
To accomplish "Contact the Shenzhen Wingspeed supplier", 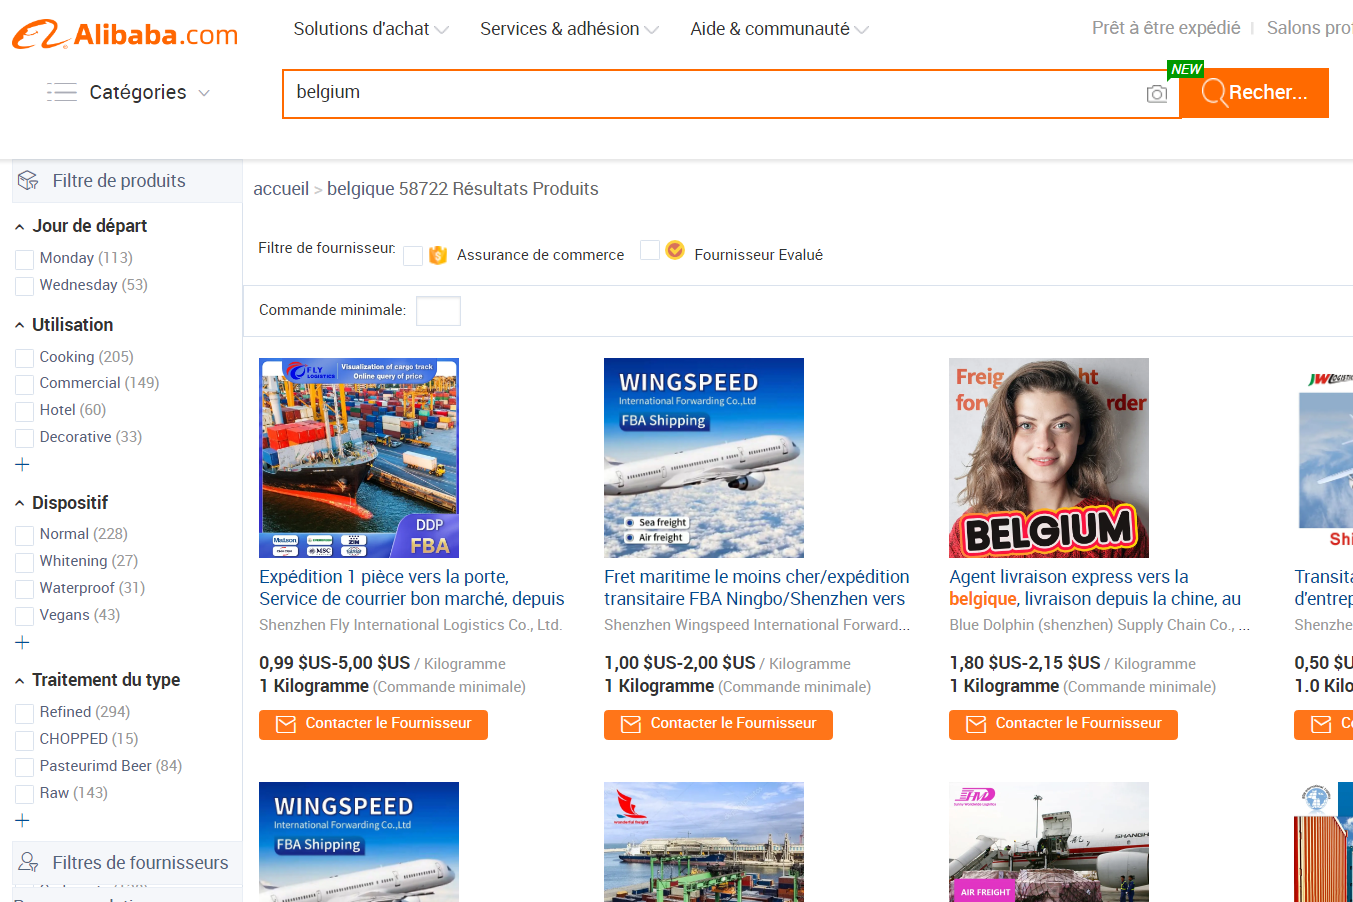I will pyautogui.click(x=718, y=724).
